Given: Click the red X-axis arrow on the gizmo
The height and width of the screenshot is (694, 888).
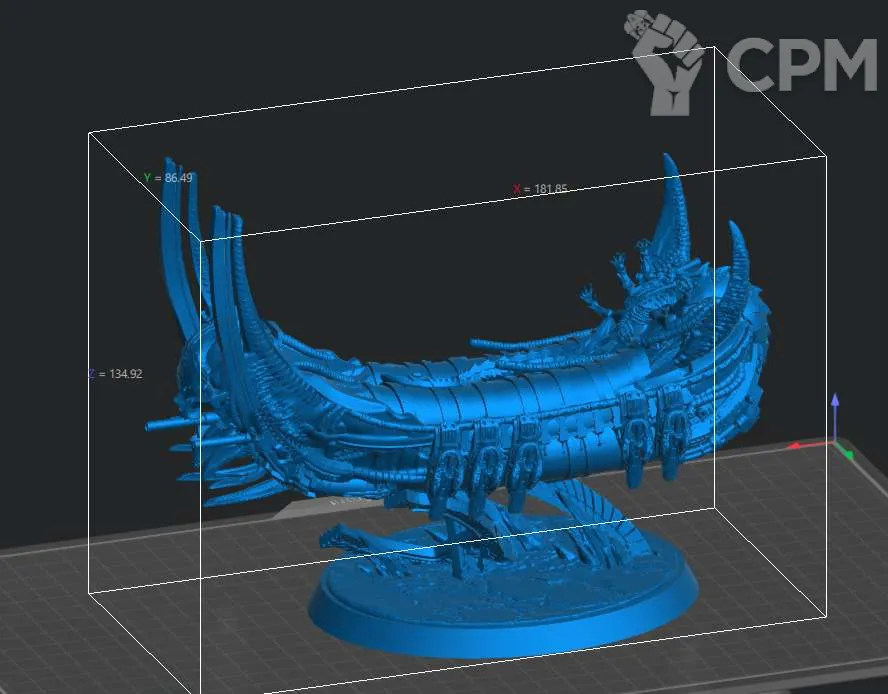Looking at the screenshot, I should click(797, 446).
